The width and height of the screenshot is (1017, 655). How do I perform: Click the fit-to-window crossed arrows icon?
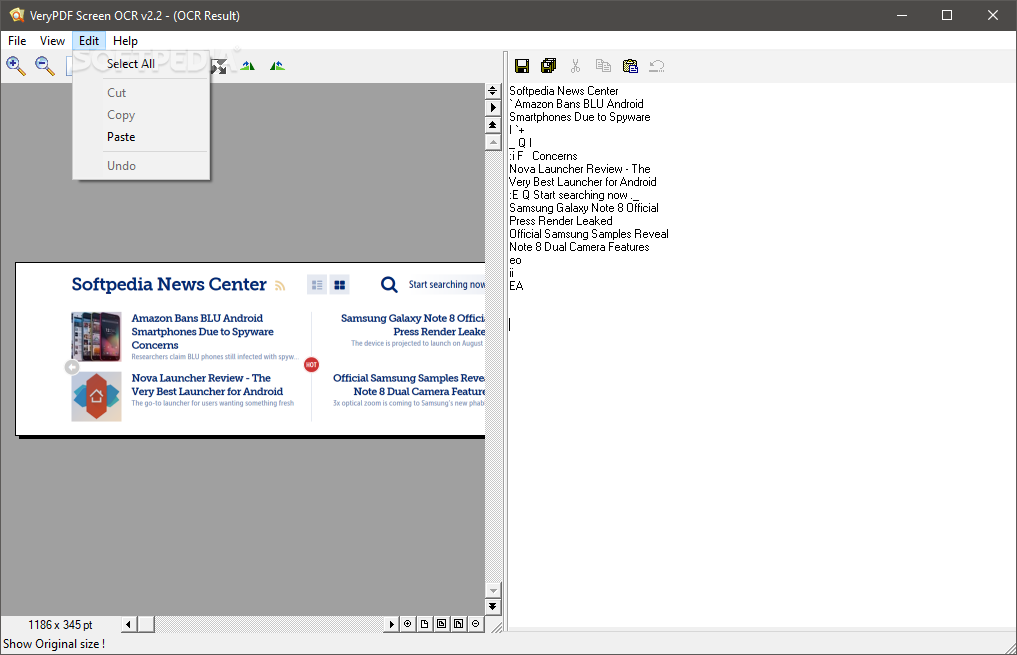tap(220, 66)
